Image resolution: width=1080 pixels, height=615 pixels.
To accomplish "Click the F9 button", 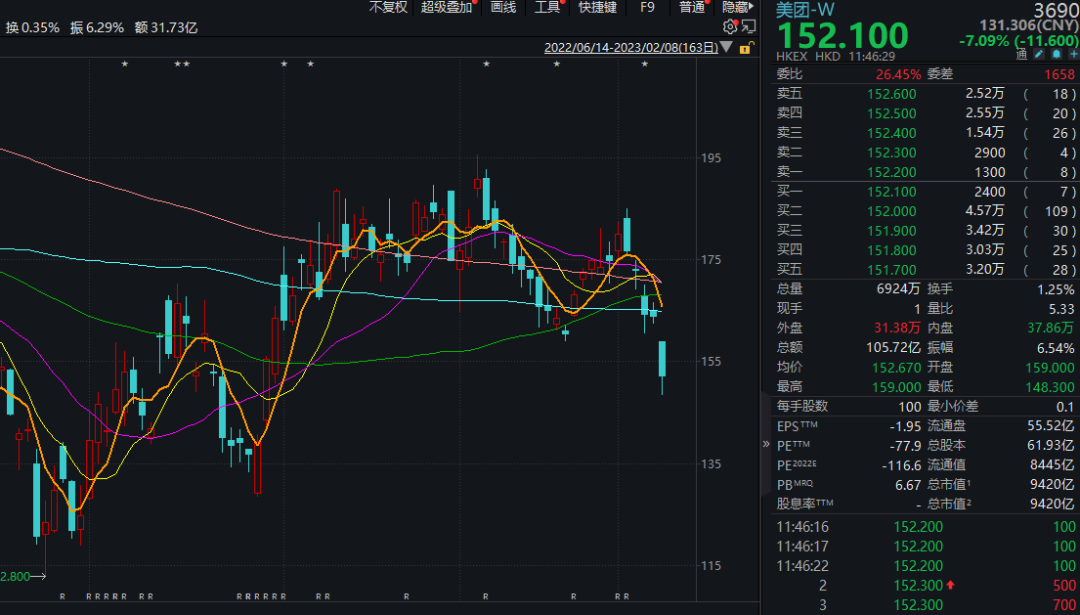I will [x=647, y=7].
